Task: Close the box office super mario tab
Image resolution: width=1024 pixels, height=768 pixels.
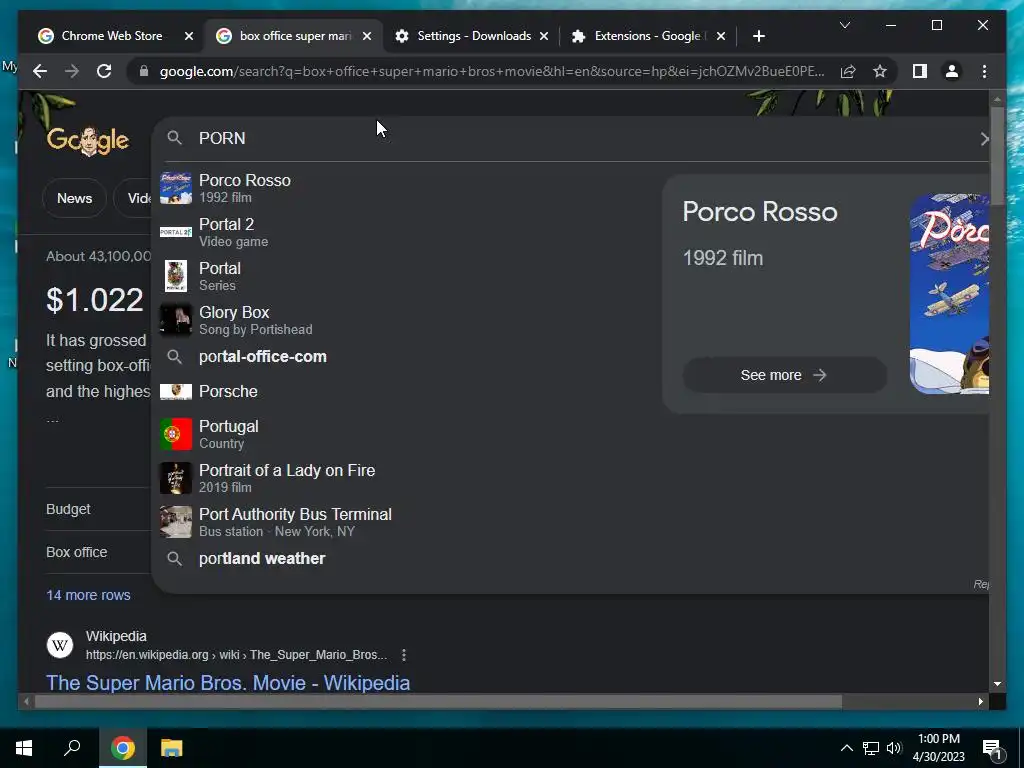Action: pyautogui.click(x=367, y=36)
